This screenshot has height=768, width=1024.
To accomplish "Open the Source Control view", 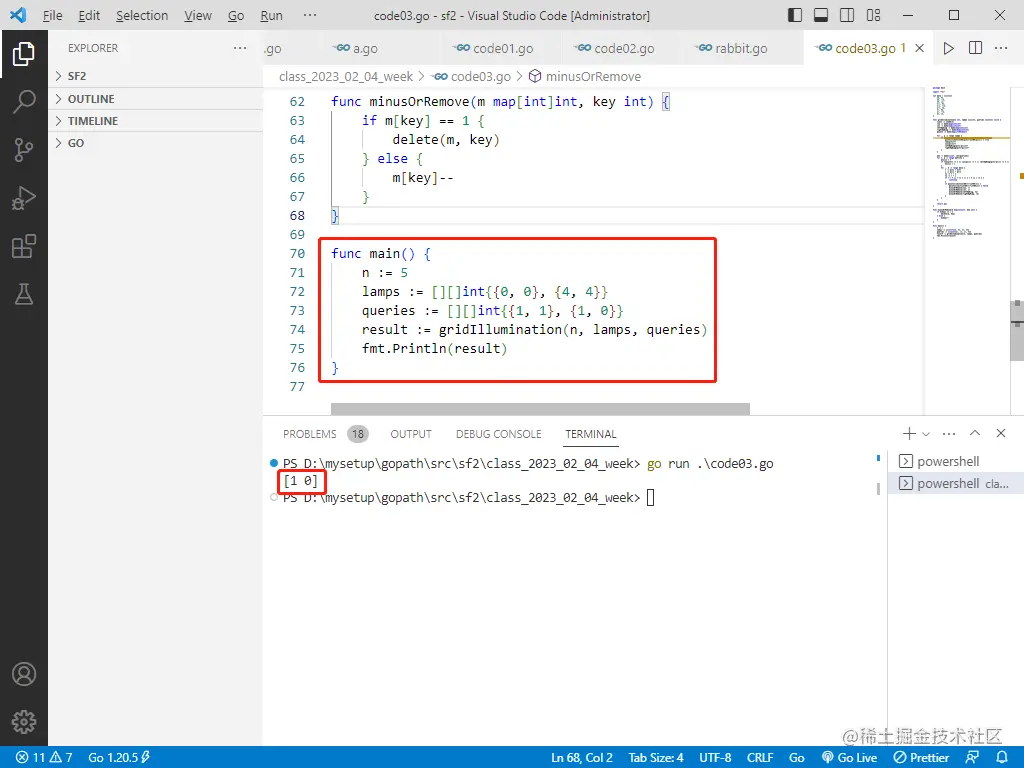I will point(24,150).
